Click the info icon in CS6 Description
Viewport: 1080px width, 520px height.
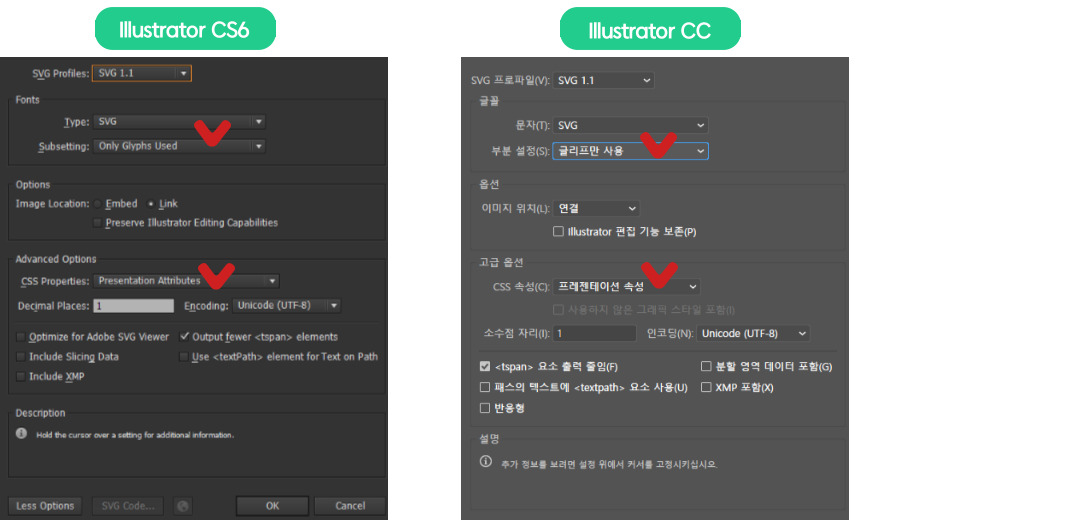(21, 434)
